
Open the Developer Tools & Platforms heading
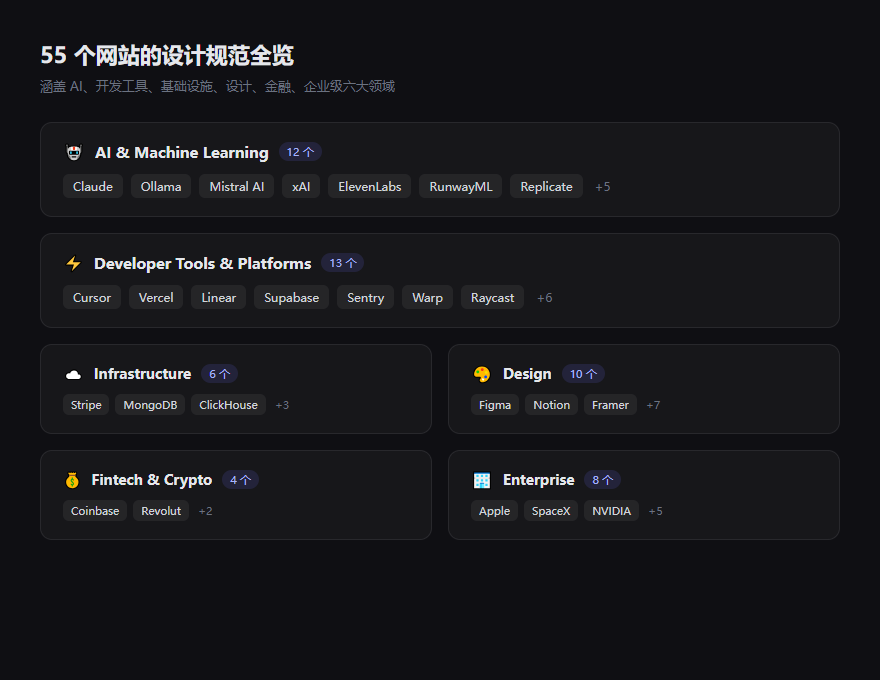(202, 264)
